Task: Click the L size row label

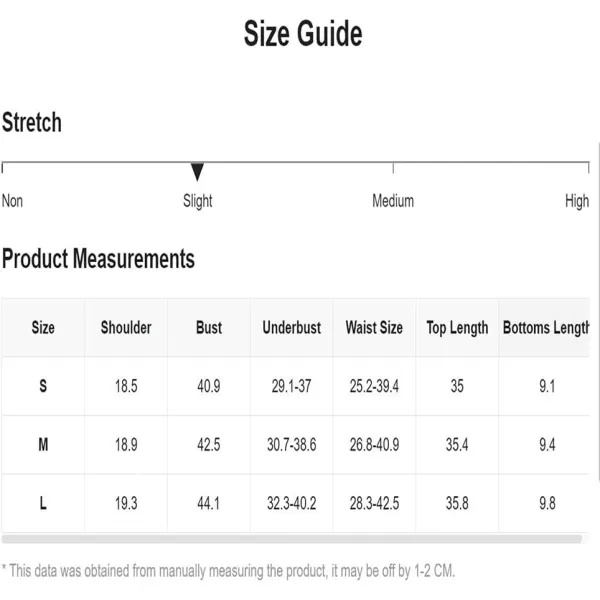Action: [x=43, y=503]
